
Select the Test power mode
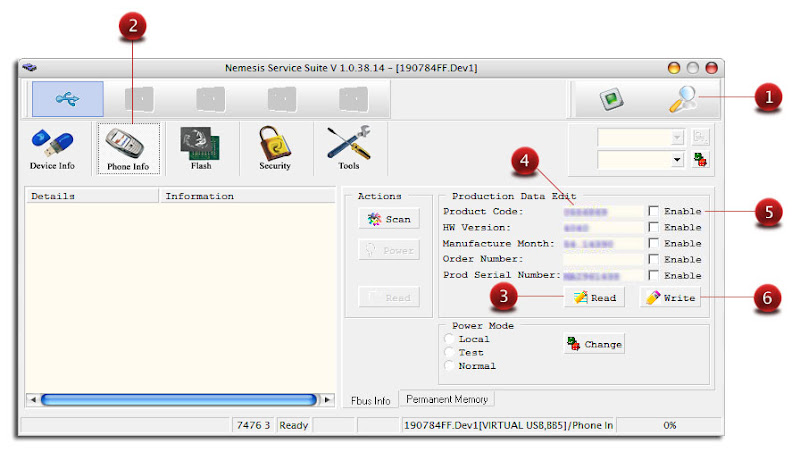449,352
